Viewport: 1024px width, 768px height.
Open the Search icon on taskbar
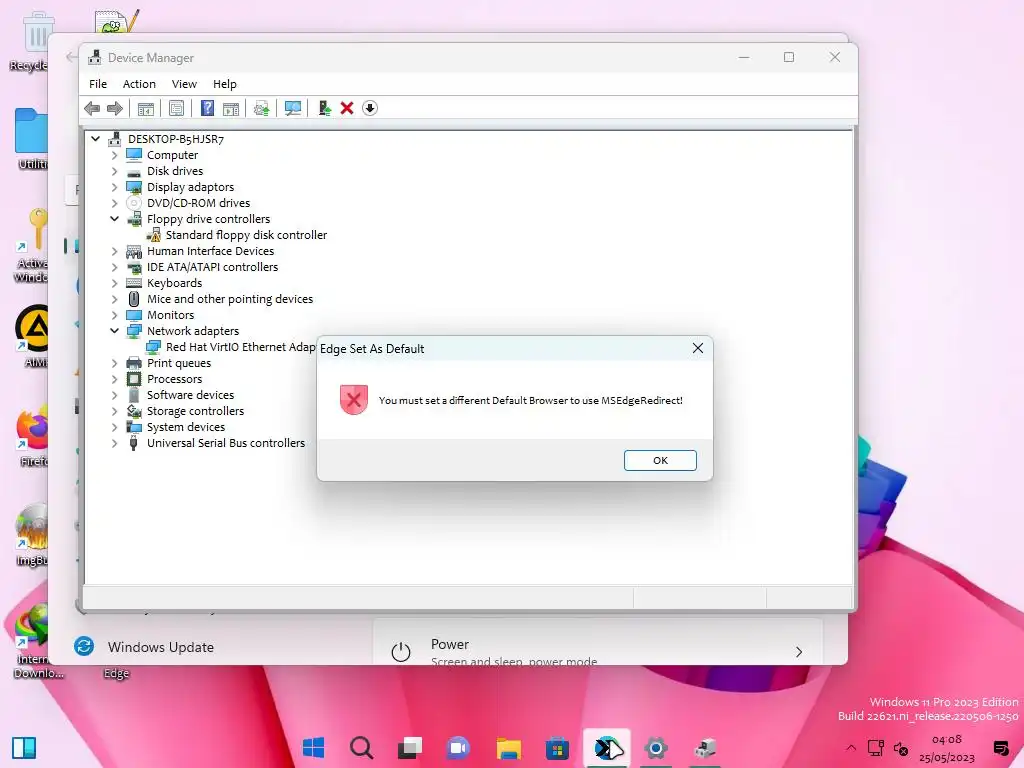pos(361,748)
